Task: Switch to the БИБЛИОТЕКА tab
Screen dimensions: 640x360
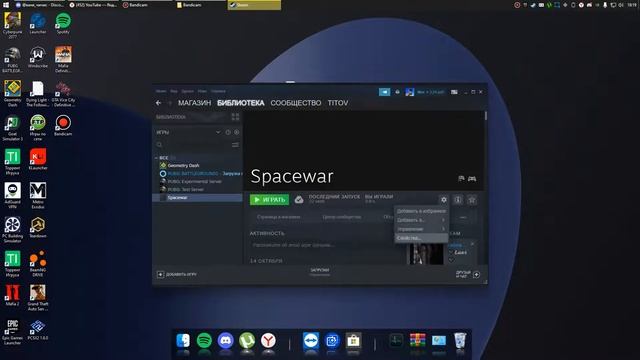Action: (240, 103)
